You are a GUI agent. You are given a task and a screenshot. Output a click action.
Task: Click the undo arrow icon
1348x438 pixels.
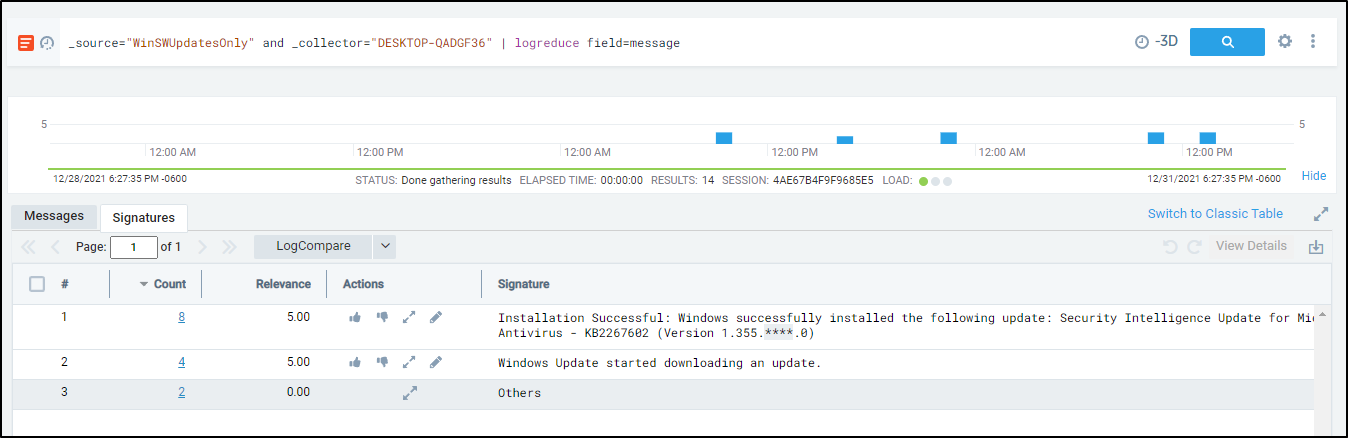pyautogui.click(x=1170, y=246)
